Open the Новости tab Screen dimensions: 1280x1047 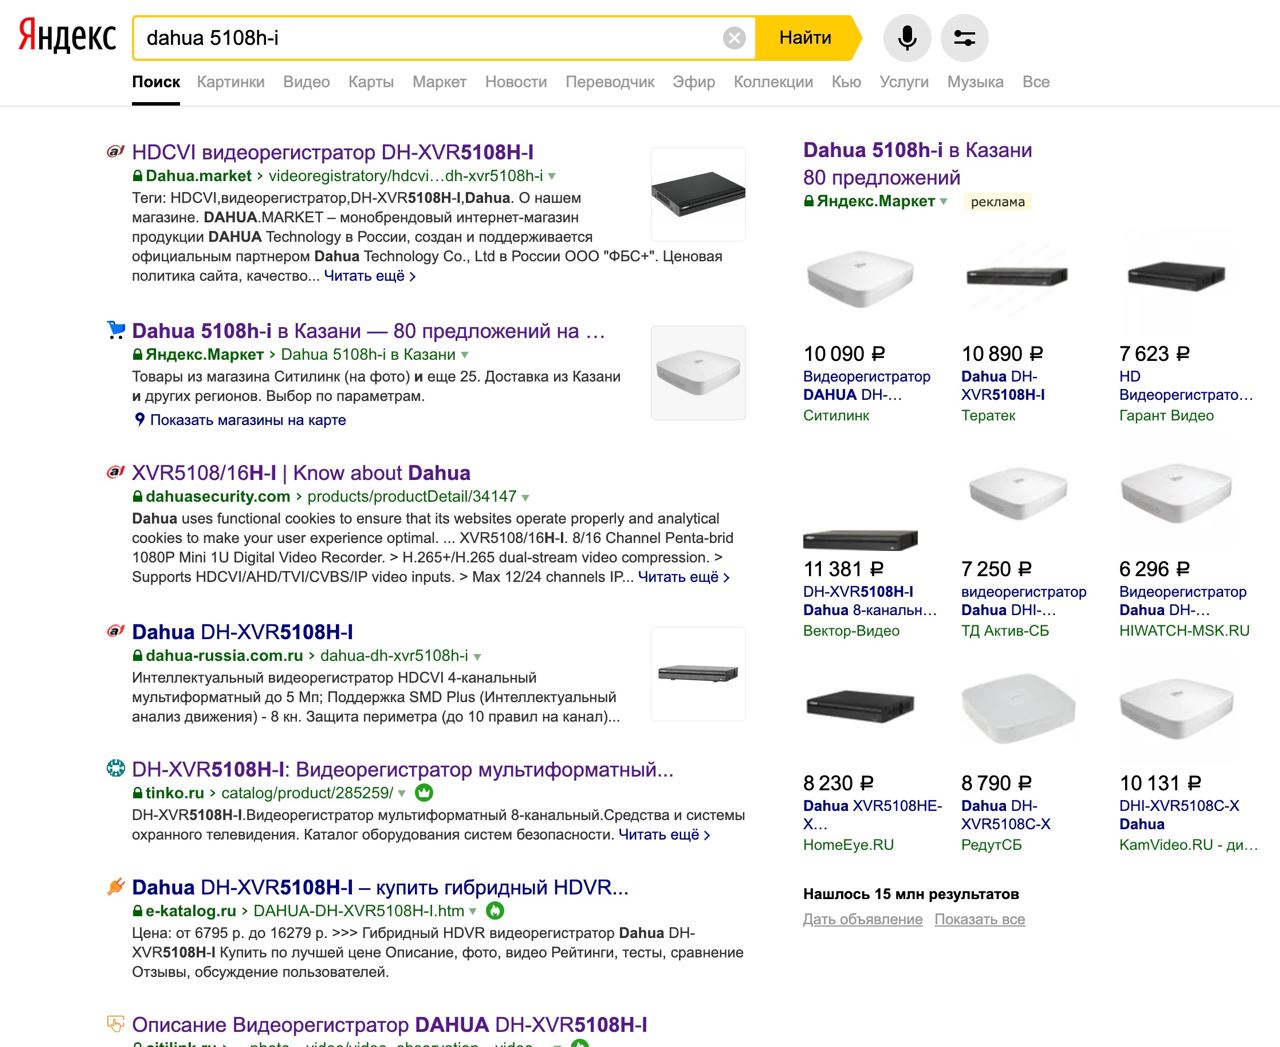coord(516,82)
